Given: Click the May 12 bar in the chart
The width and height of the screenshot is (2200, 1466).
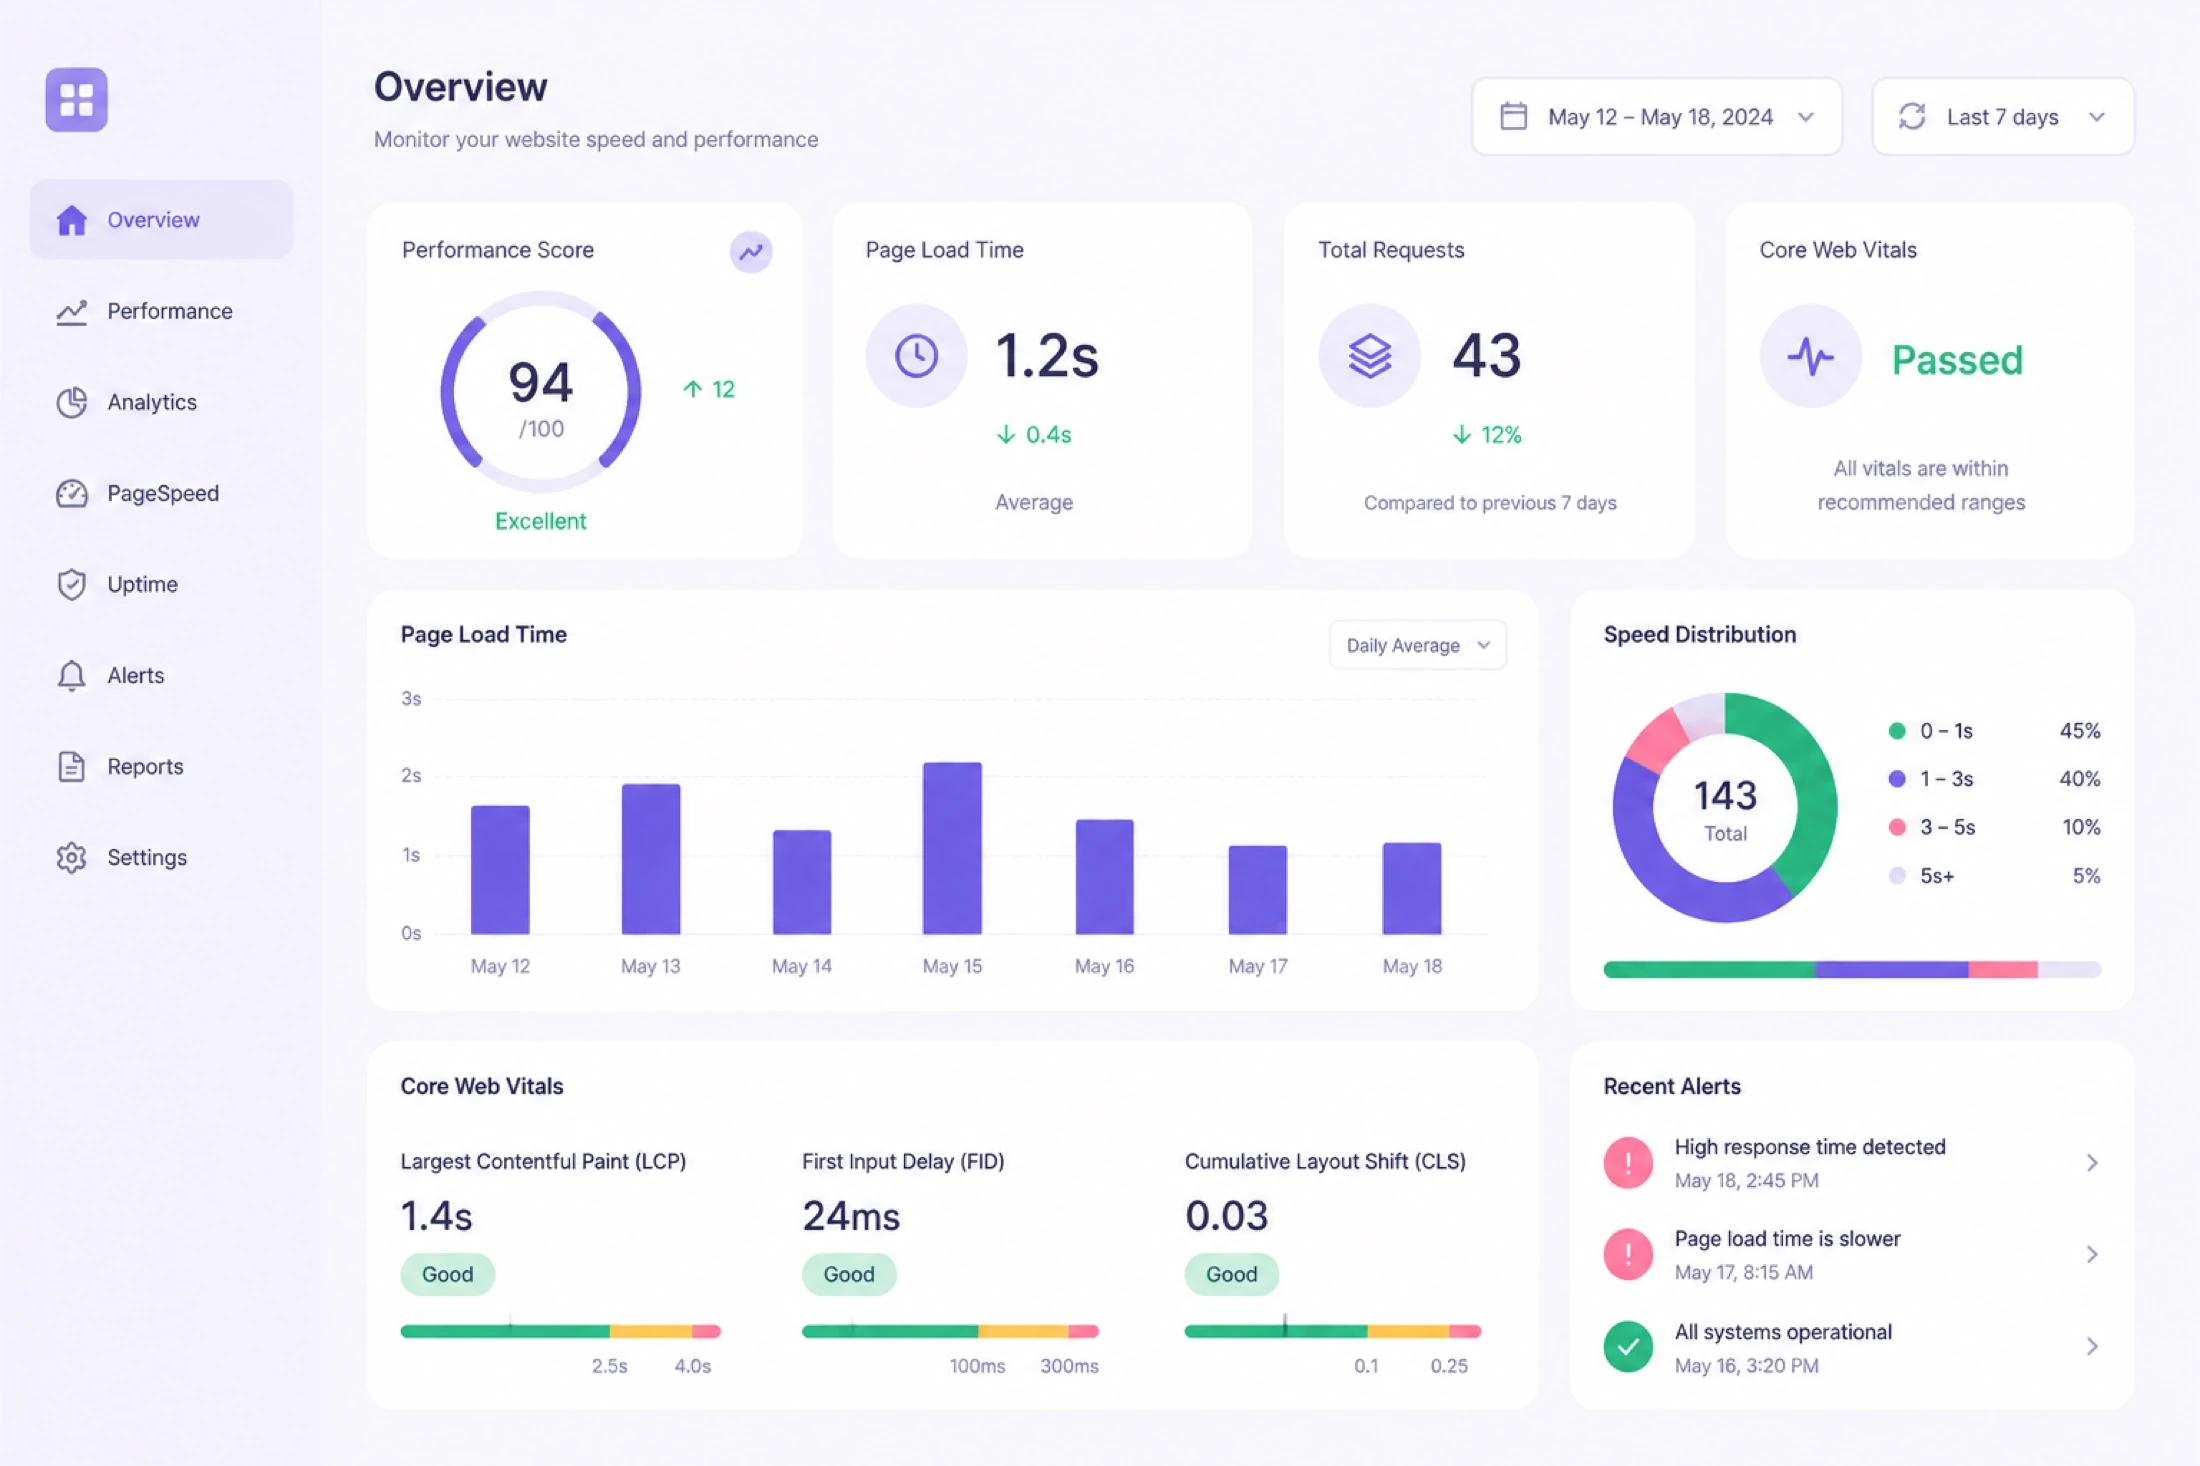Looking at the screenshot, I should tap(500, 869).
